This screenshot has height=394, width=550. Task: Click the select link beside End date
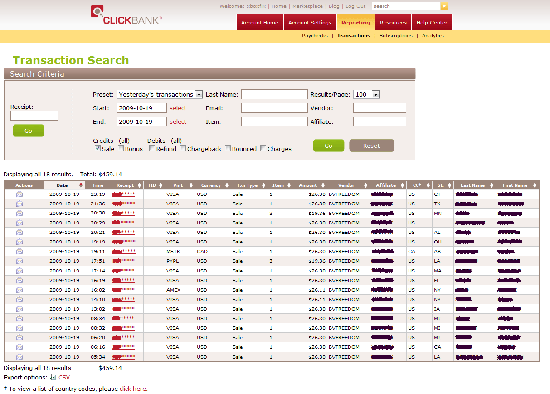[177, 122]
